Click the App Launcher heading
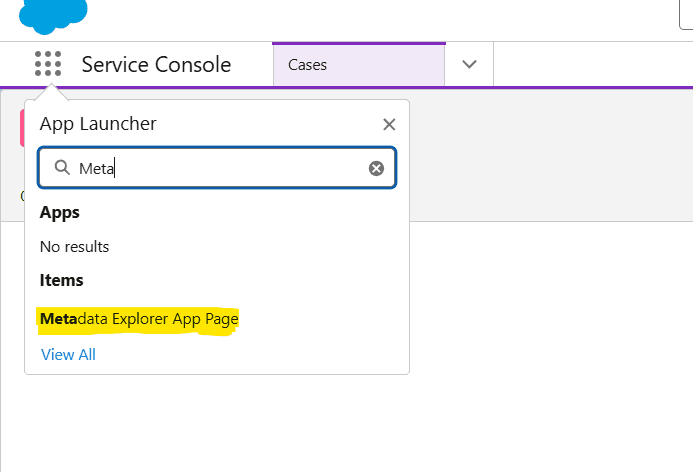This screenshot has width=693, height=472. (98, 124)
